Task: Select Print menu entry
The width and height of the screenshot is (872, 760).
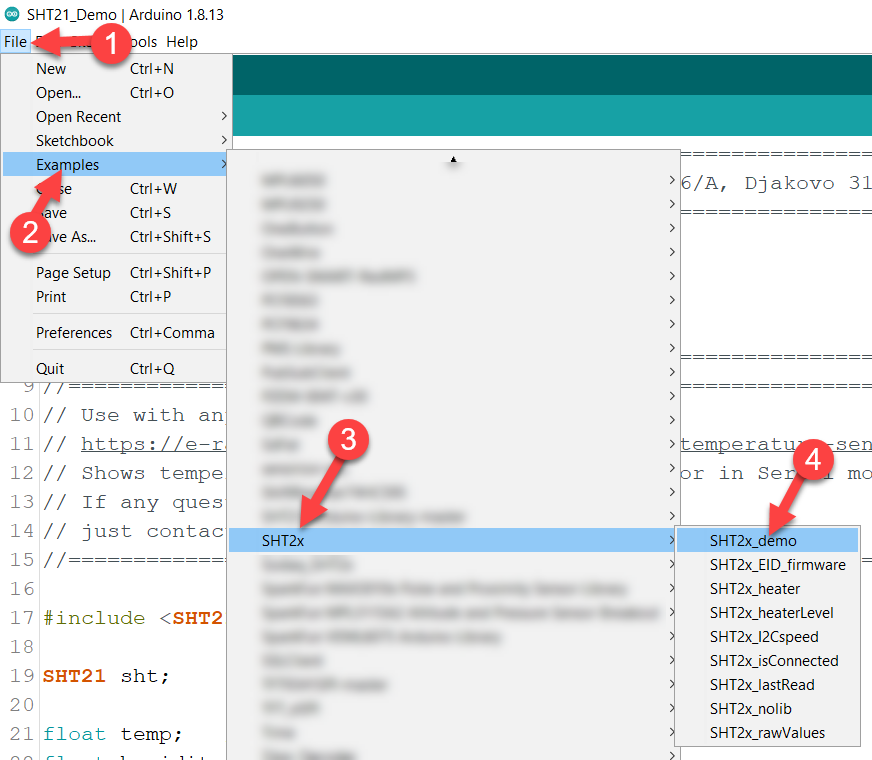Action: coord(116,296)
